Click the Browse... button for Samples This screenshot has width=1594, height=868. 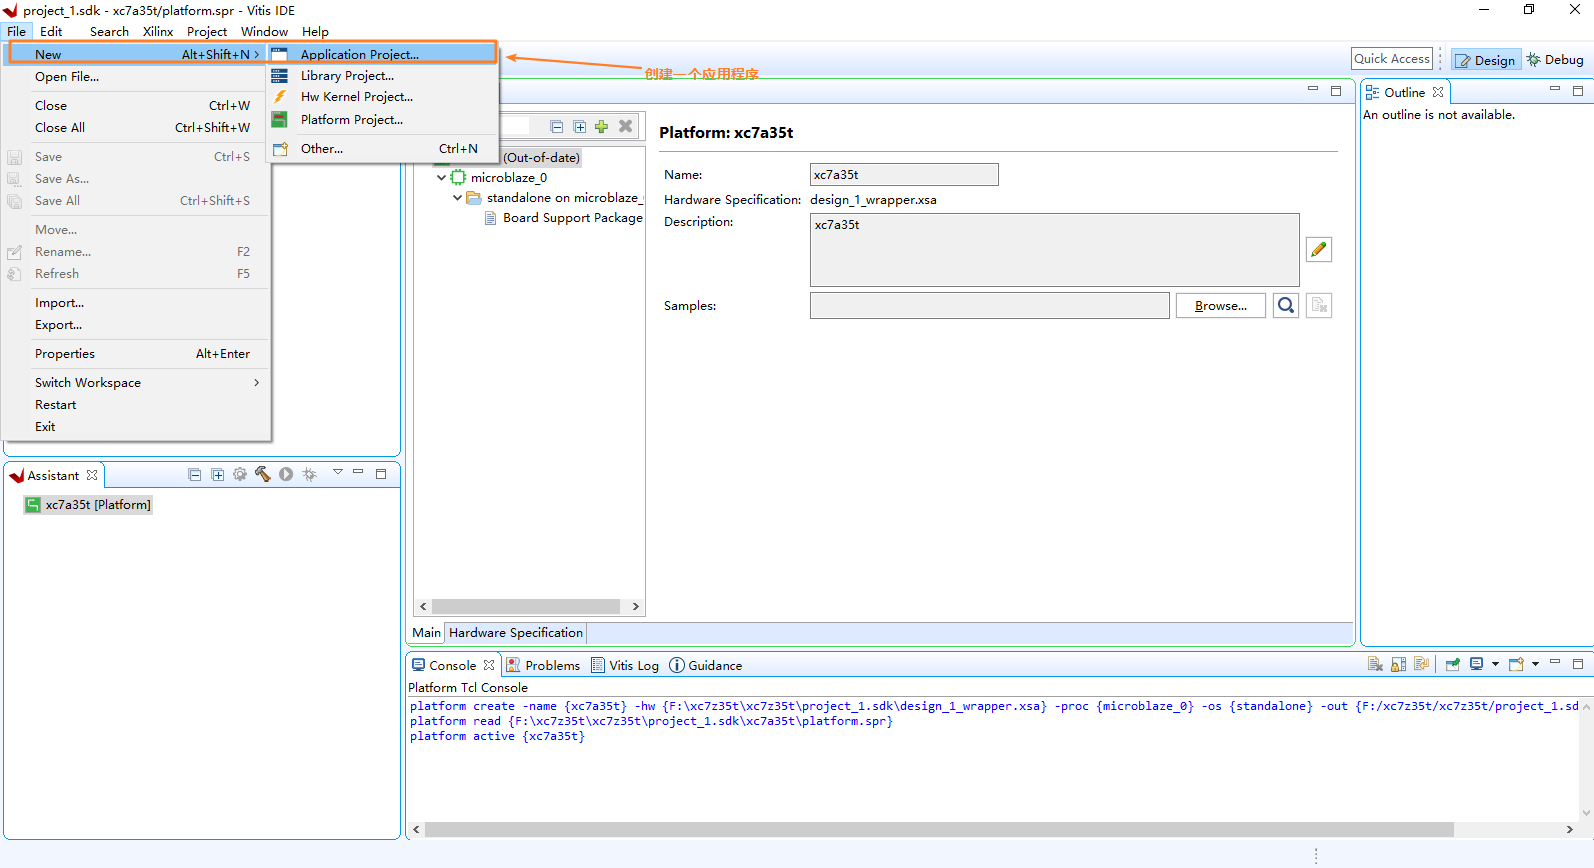(1221, 306)
